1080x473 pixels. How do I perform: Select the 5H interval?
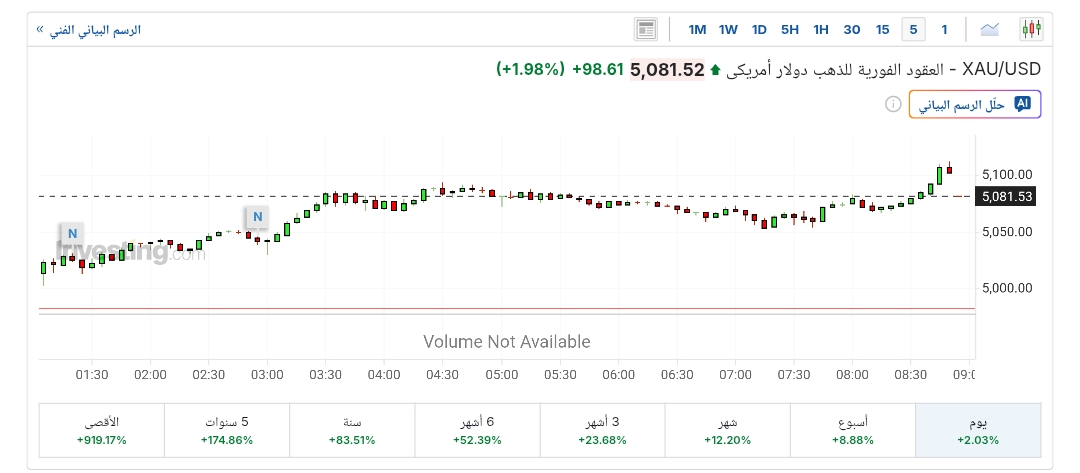click(790, 29)
